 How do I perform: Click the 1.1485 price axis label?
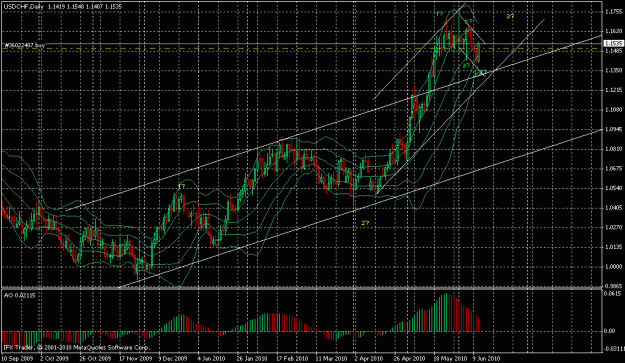(613, 51)
